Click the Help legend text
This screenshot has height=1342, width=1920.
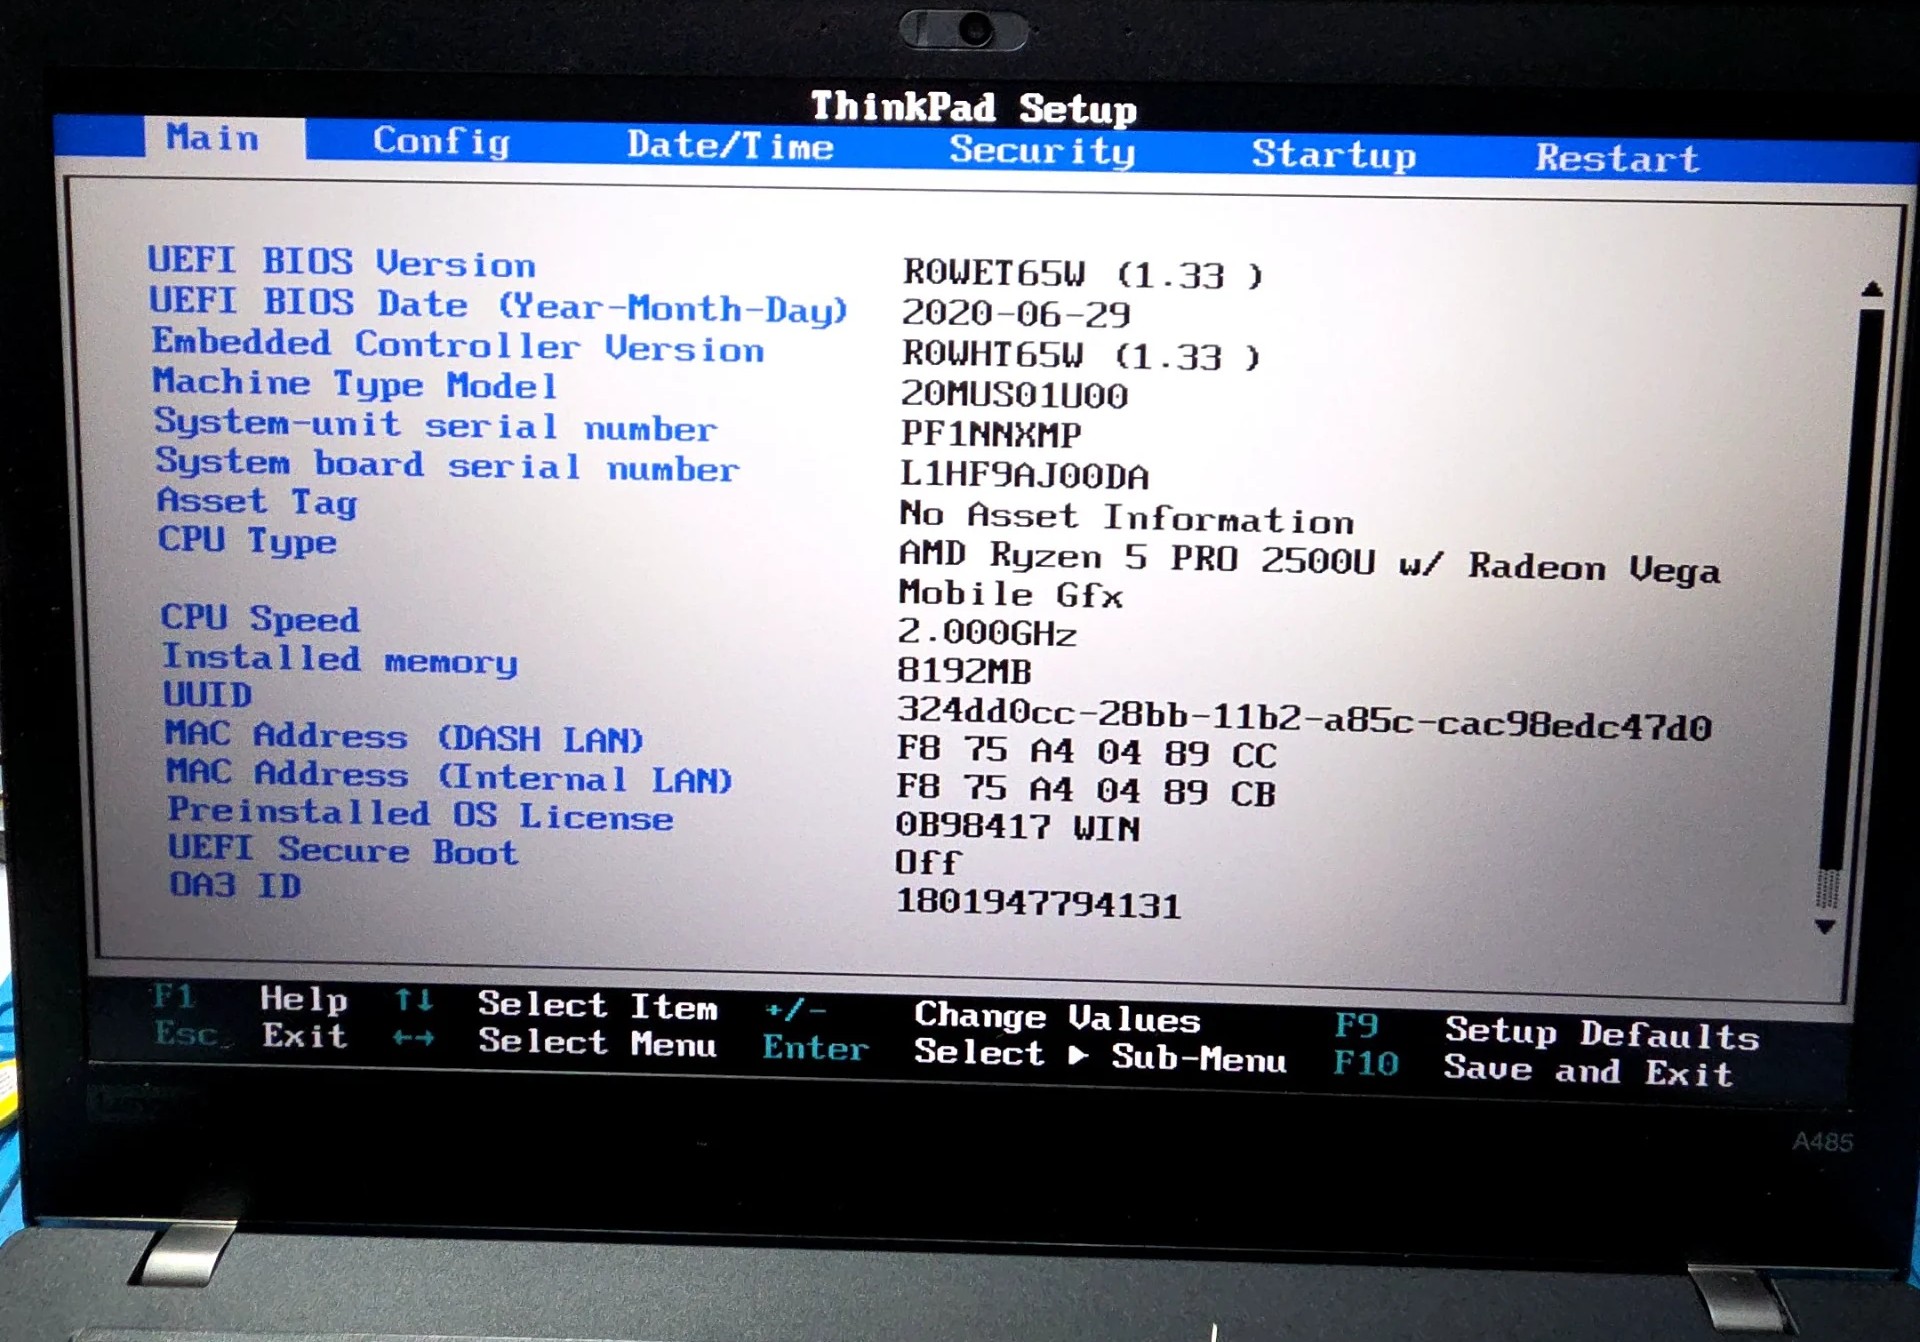click(304, 999)
